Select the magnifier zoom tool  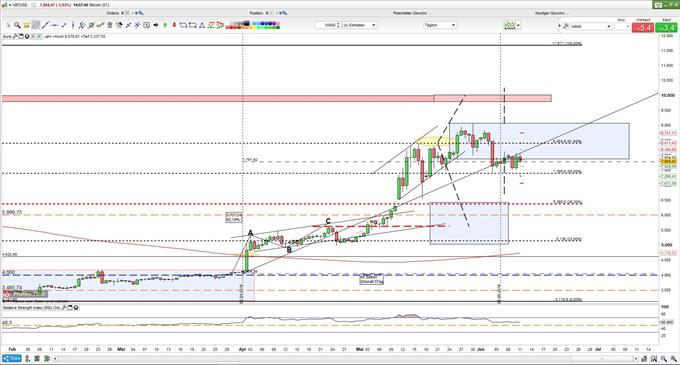point(17,25)
